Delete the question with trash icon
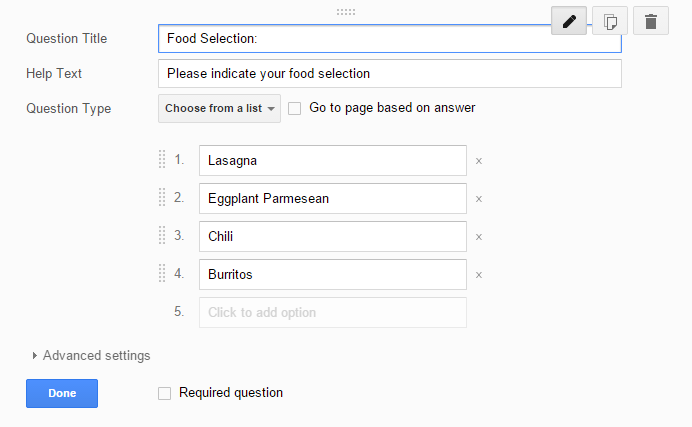This screenshot has height=427, width=692. click(x=651, y=21)
